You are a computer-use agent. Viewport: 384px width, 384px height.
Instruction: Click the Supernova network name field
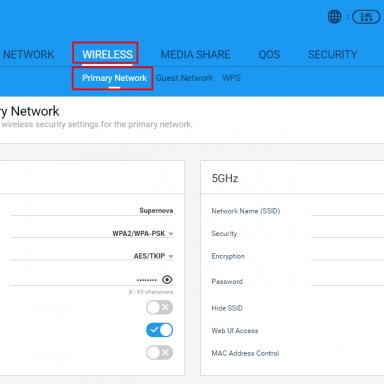(x=92, y=211)
